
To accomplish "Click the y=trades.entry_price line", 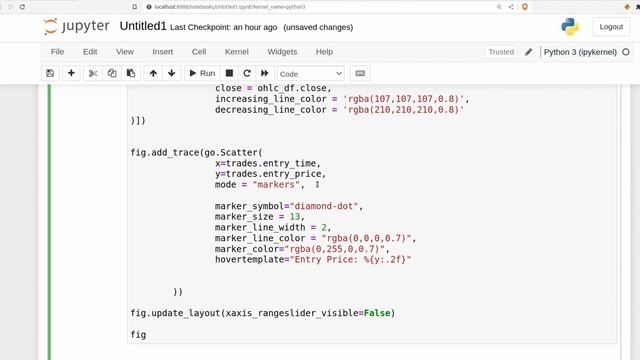I will point(271,174).
